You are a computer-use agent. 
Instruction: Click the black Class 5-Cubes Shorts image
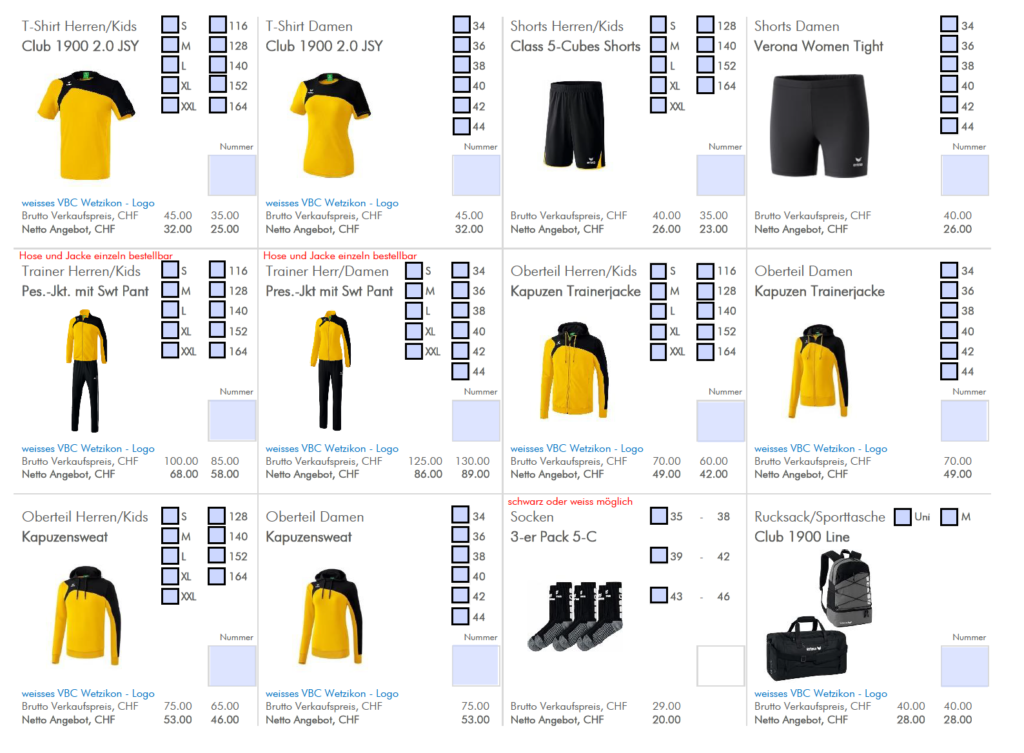(x=575, y=124)
